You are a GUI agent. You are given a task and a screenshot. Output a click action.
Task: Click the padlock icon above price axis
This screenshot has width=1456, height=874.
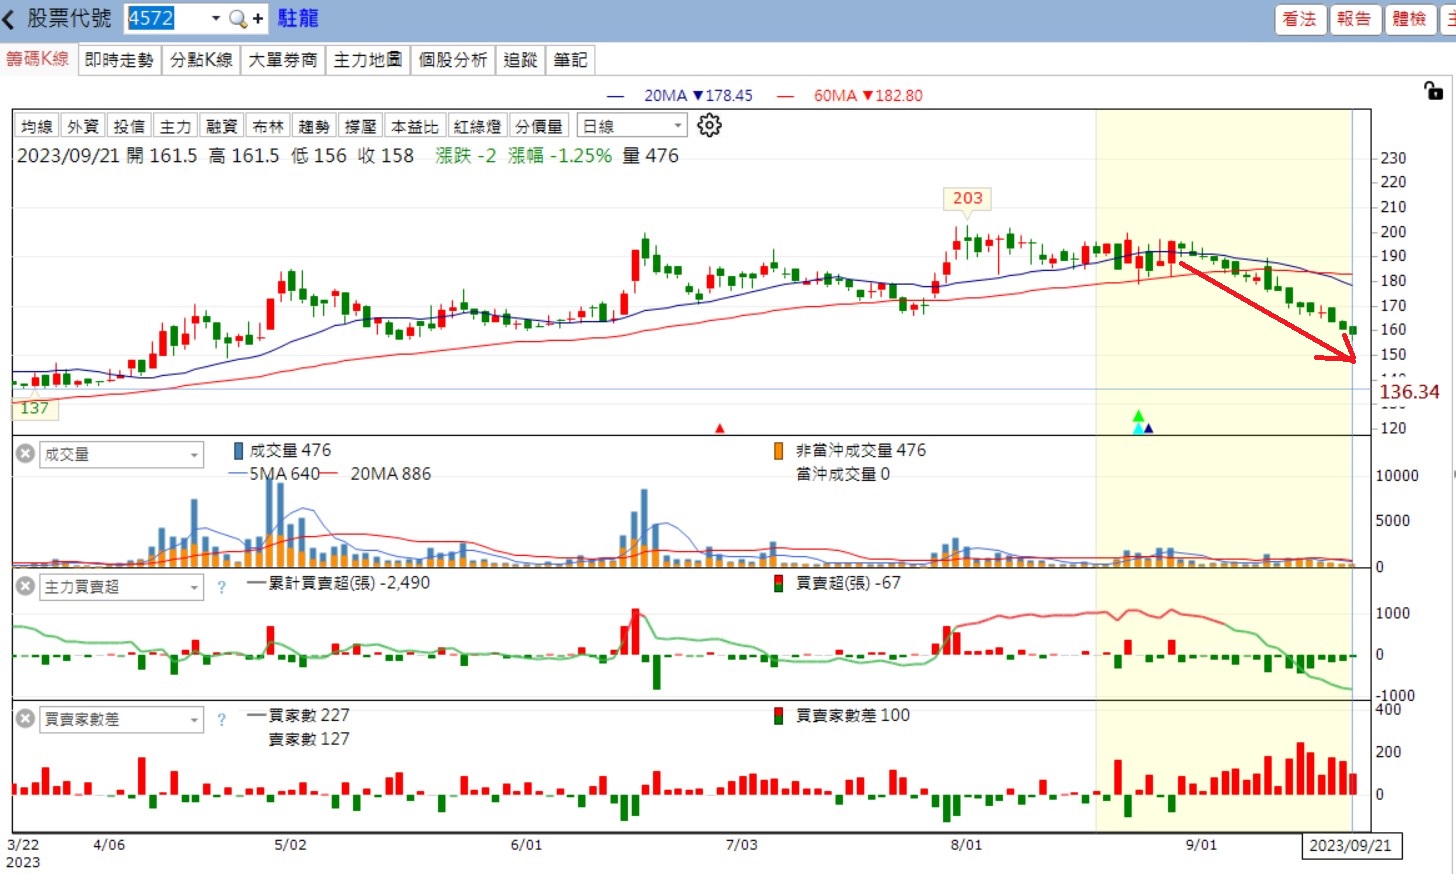[x=1433, y=91]
